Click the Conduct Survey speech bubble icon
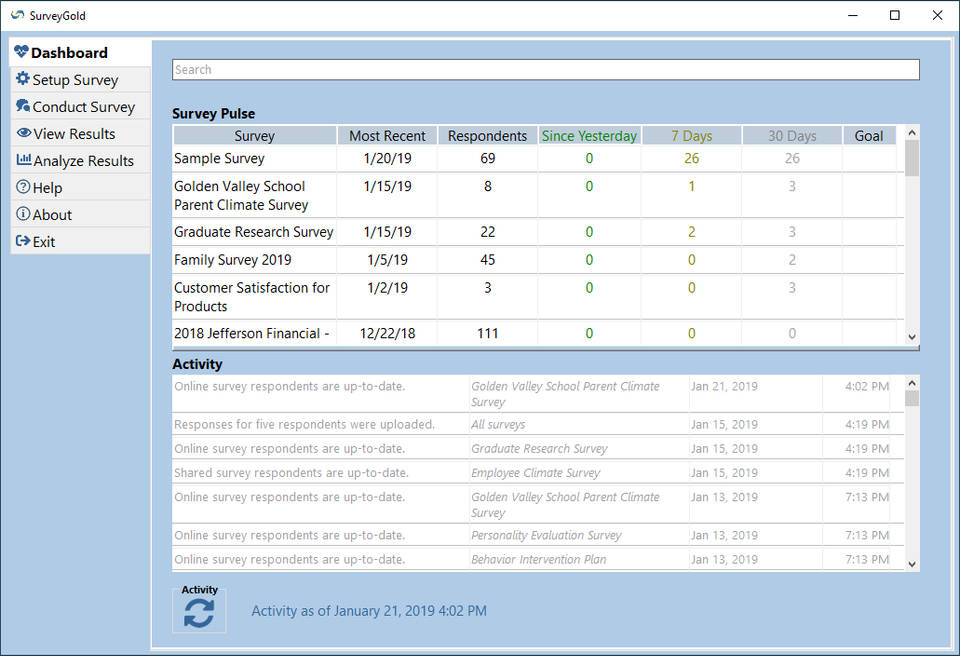 tap(23, 106)
